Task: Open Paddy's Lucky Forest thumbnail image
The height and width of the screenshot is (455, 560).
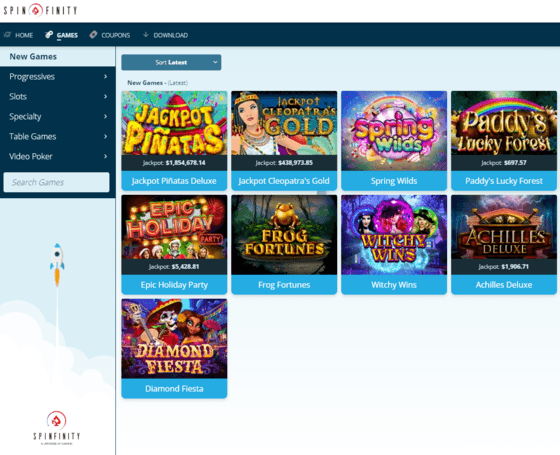Action: tap(504, 123)
